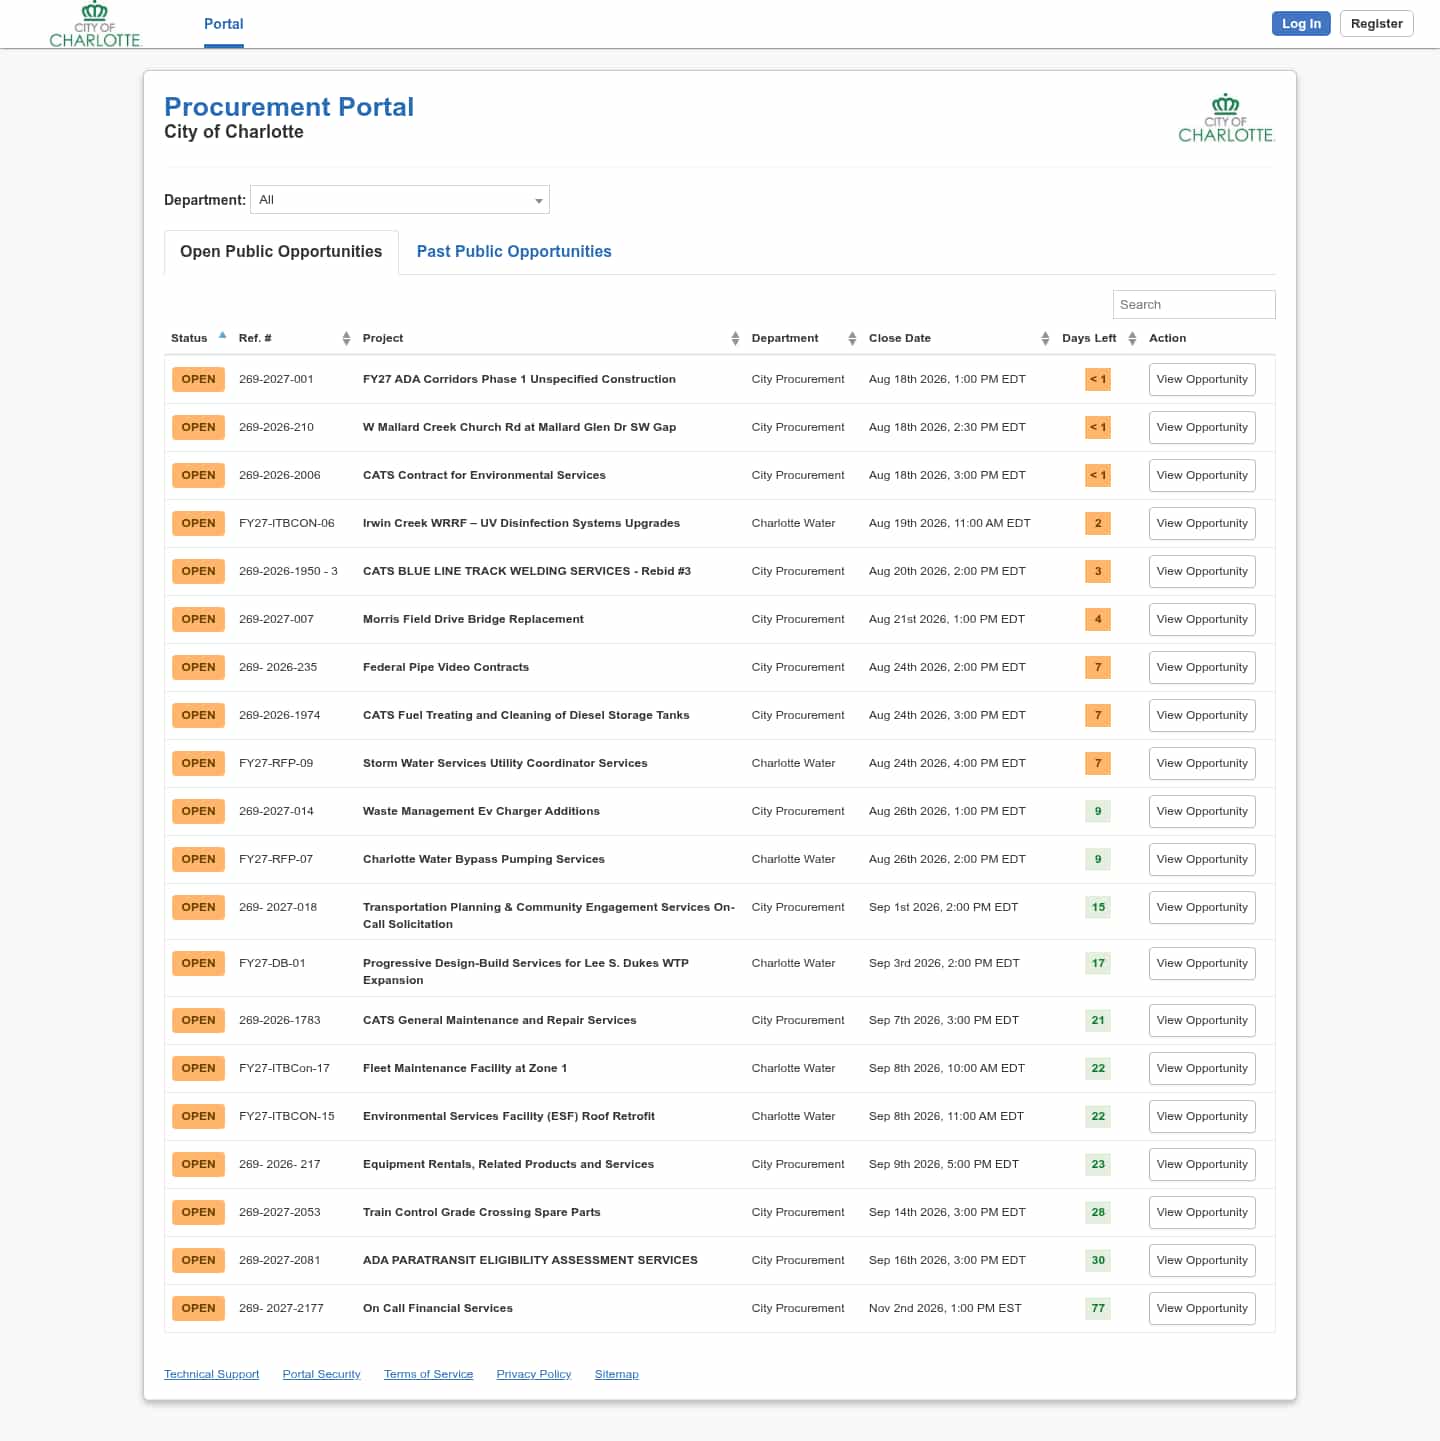View Opportunity for Train Control Grade Crossing Spare Parts
1440x1441 pixels.
coord(1202,1213)
